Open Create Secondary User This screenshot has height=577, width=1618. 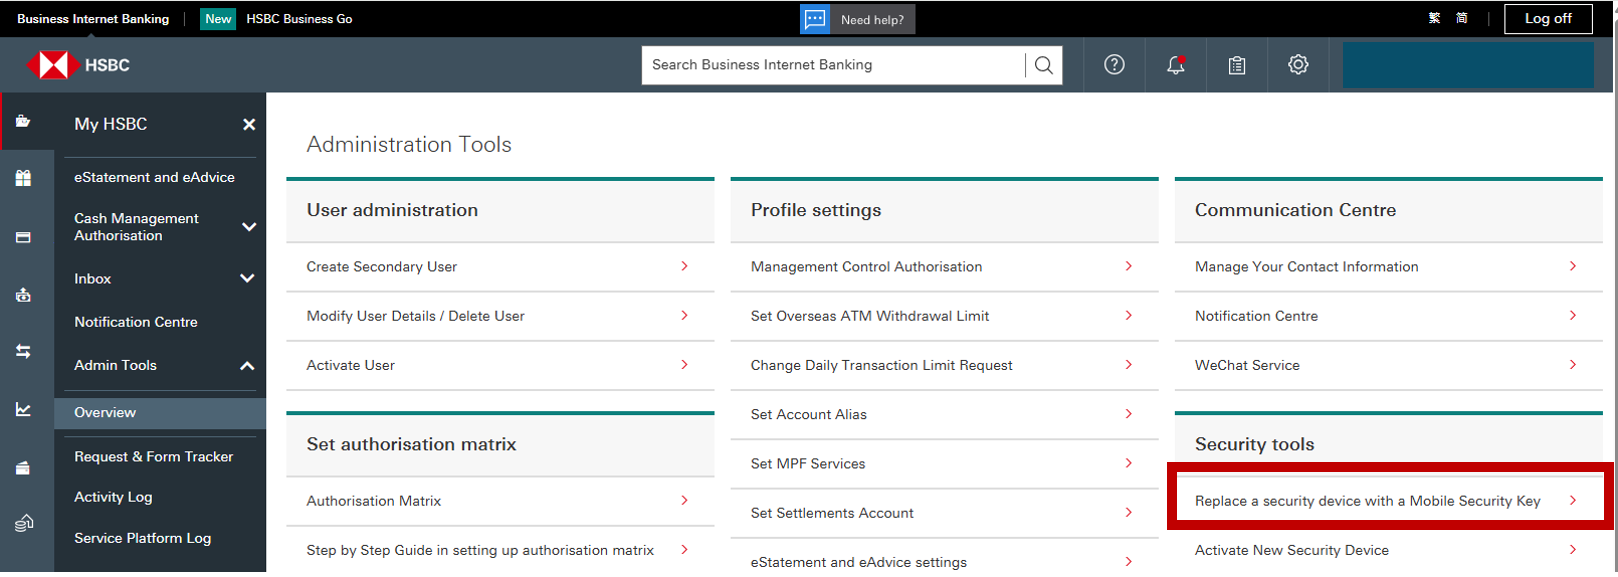500,267
